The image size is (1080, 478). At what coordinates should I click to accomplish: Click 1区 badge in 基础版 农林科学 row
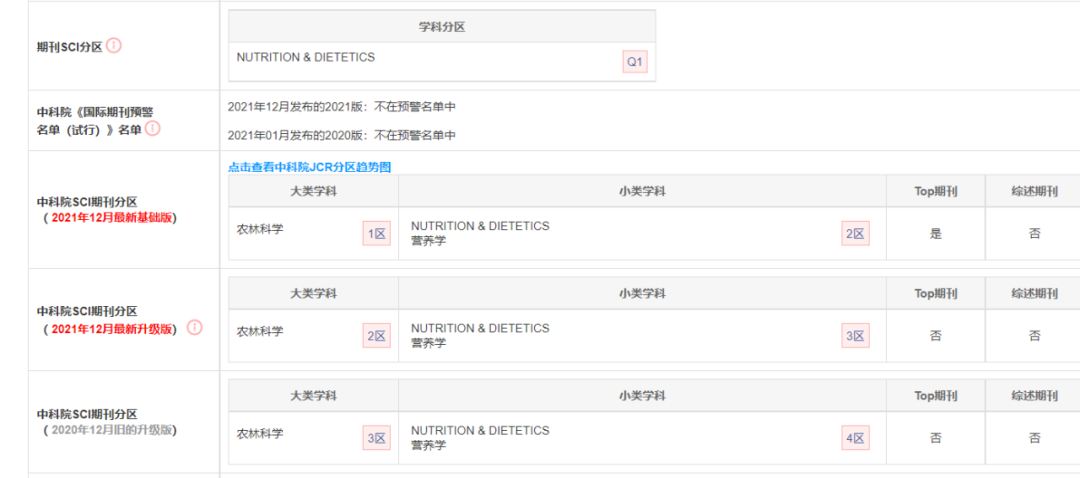[x=377, y=234]
